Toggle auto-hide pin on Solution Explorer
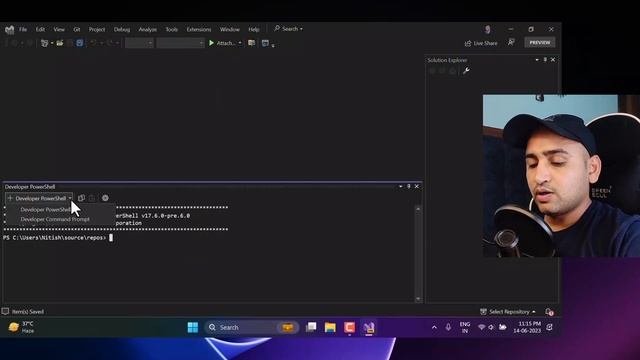 545,60
